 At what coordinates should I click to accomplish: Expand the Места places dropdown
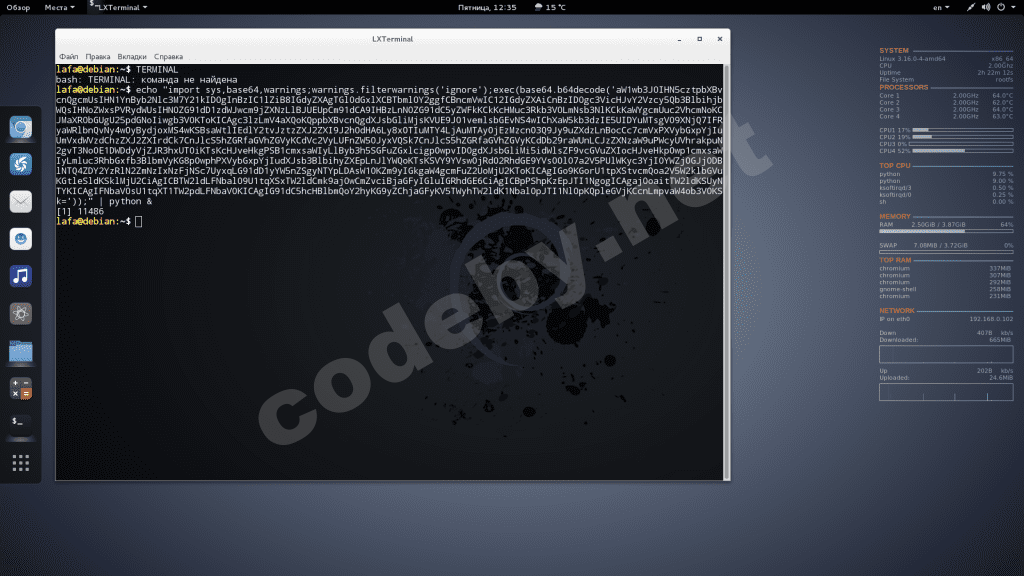pos(59,7)
